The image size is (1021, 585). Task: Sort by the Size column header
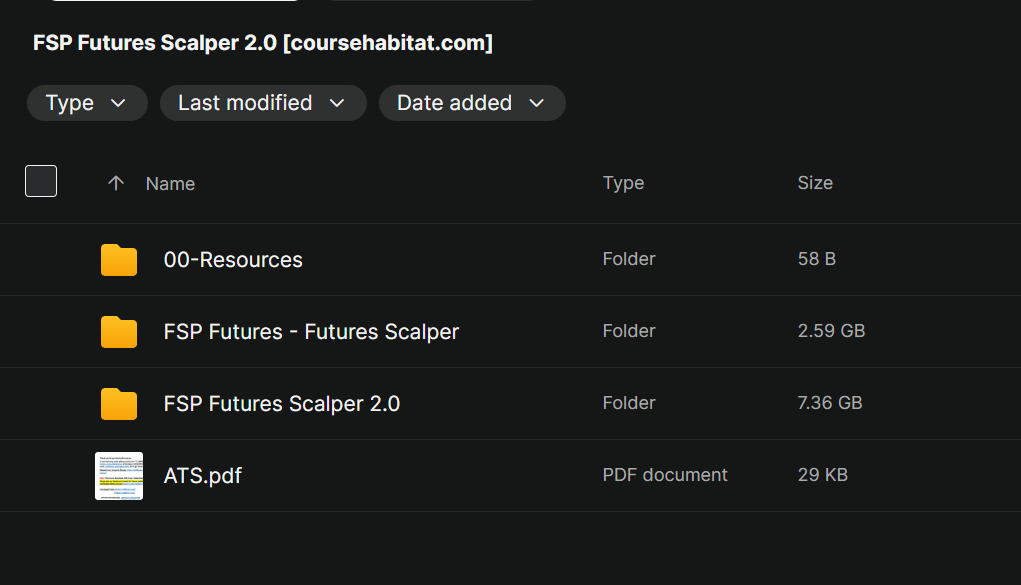pyautogui.click(x=815, y=183)
